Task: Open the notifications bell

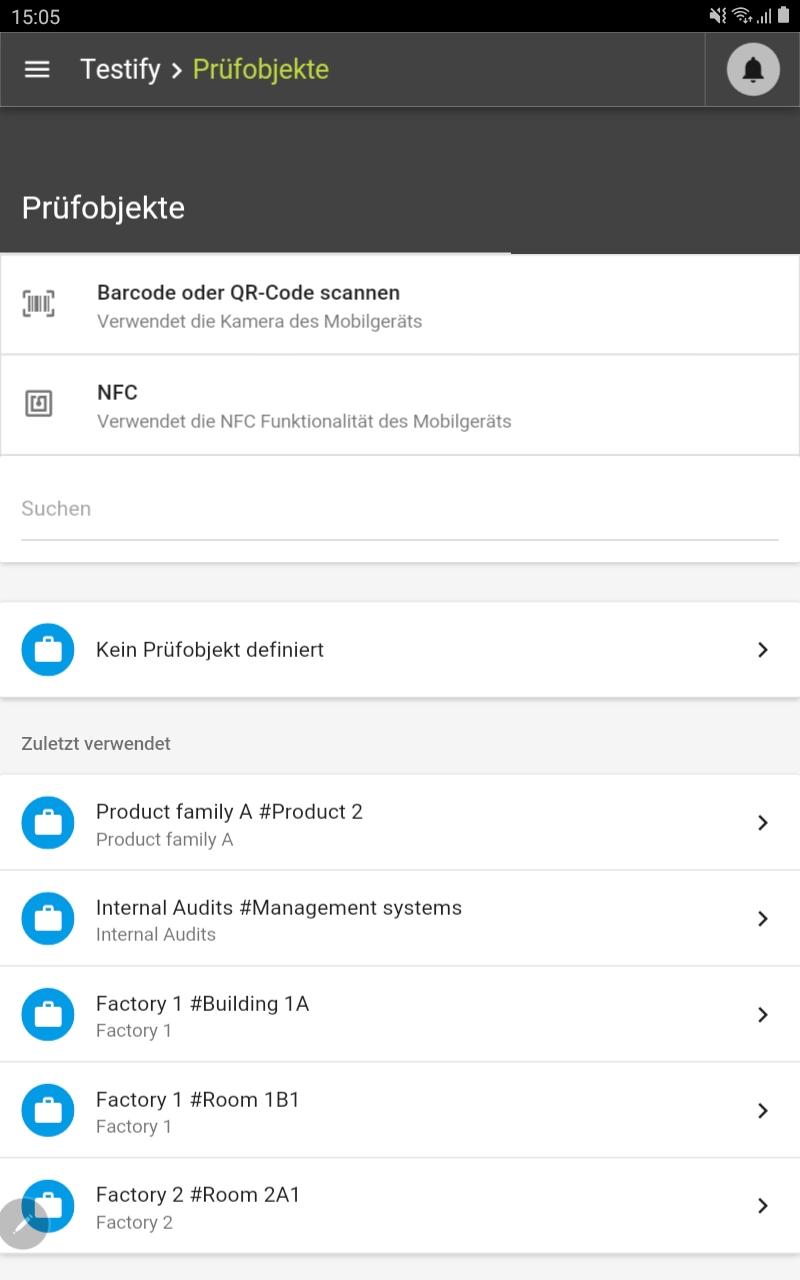Action: coord(753,70)
